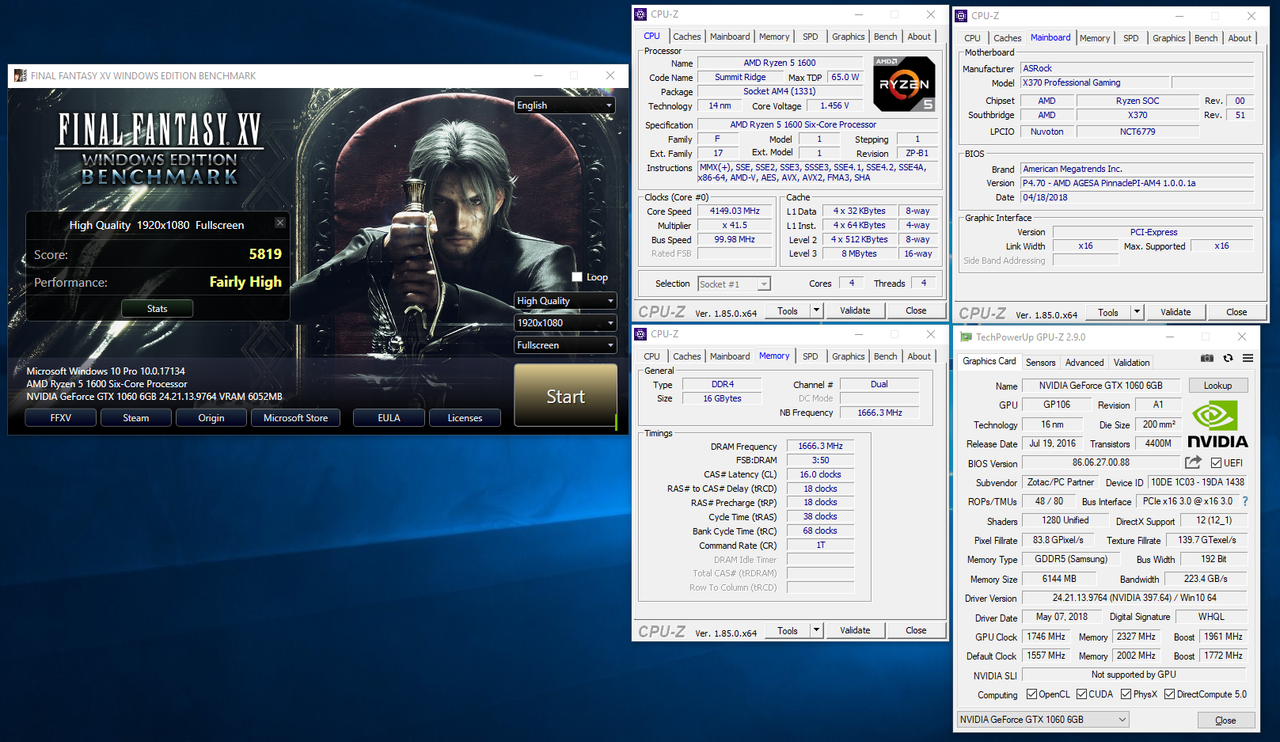Open the Fullscreen display mode dropdown
The image size is (1280, 742).
pyautogui.click(x=565, y=345)
